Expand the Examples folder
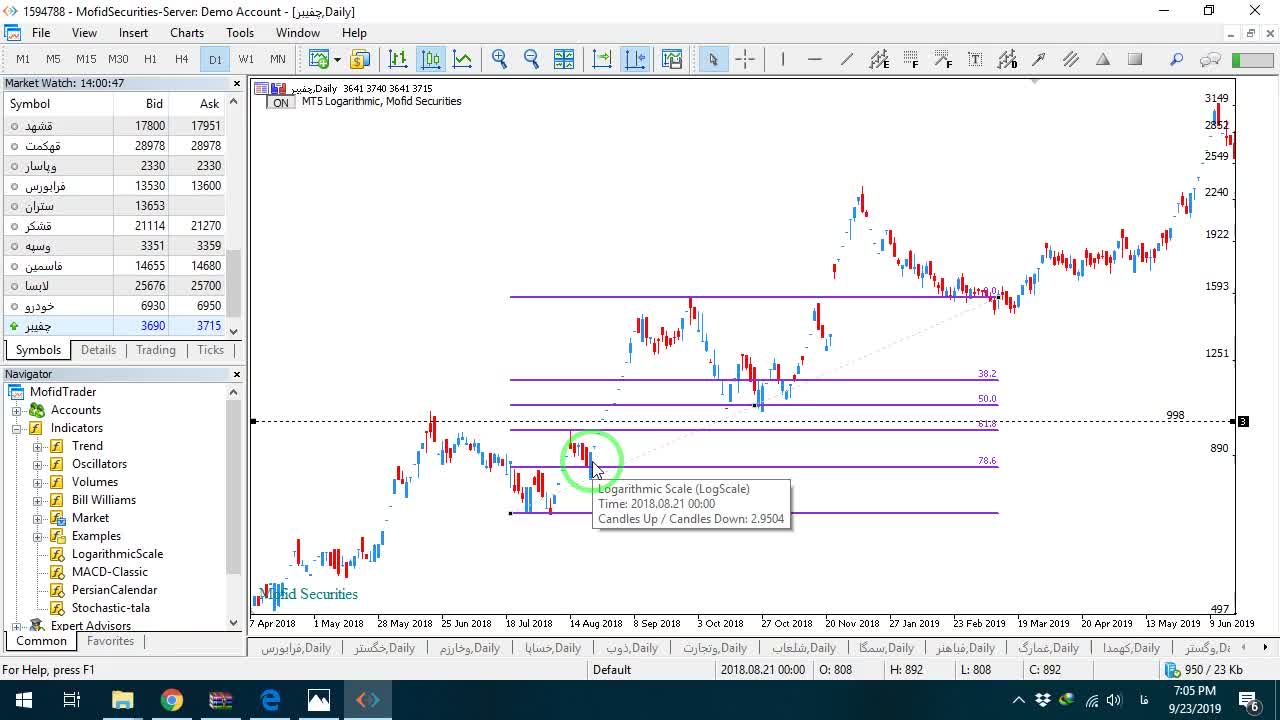This screenshot has height=720, width=1280. (38, 536)
